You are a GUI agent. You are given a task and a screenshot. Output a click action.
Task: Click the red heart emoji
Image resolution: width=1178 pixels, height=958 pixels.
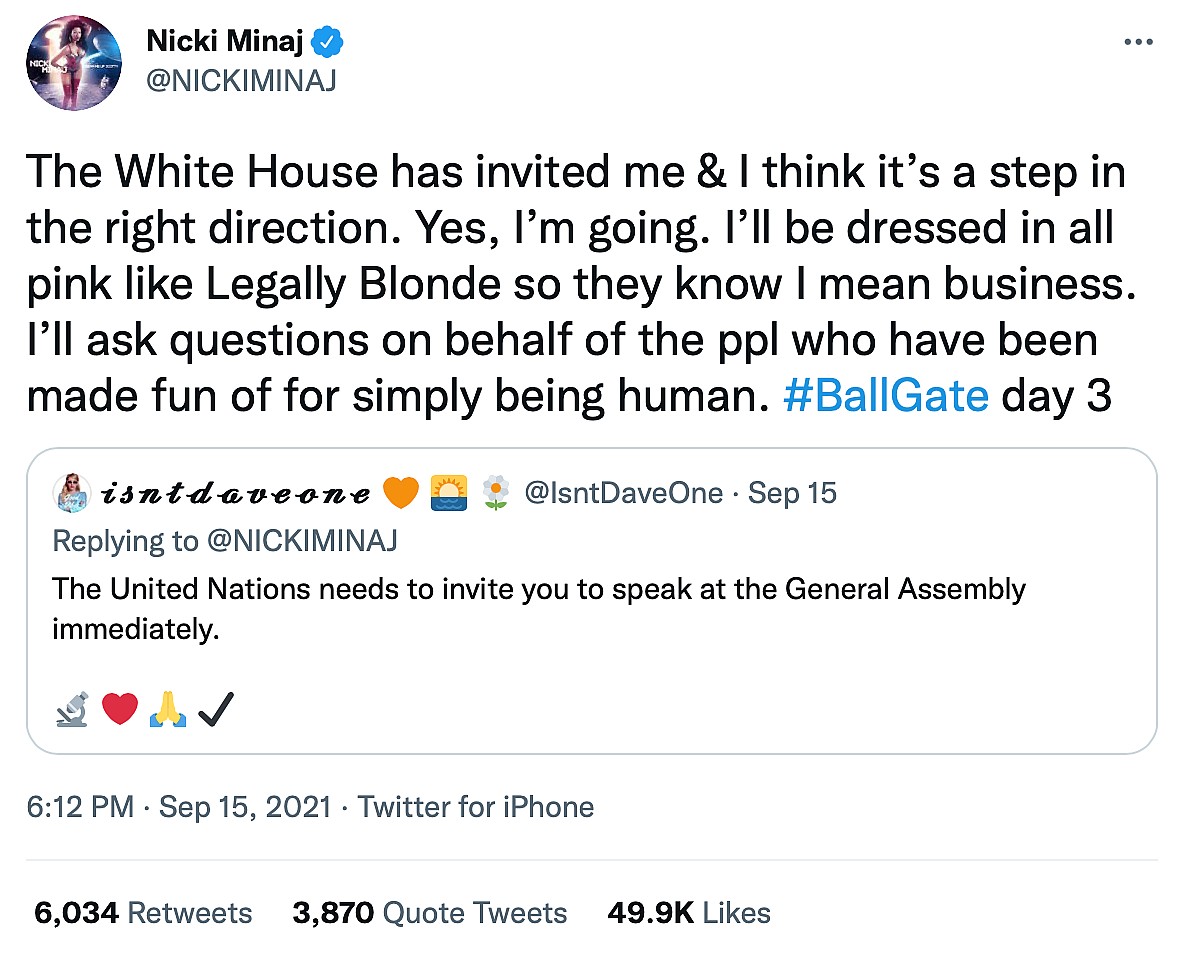119,710
